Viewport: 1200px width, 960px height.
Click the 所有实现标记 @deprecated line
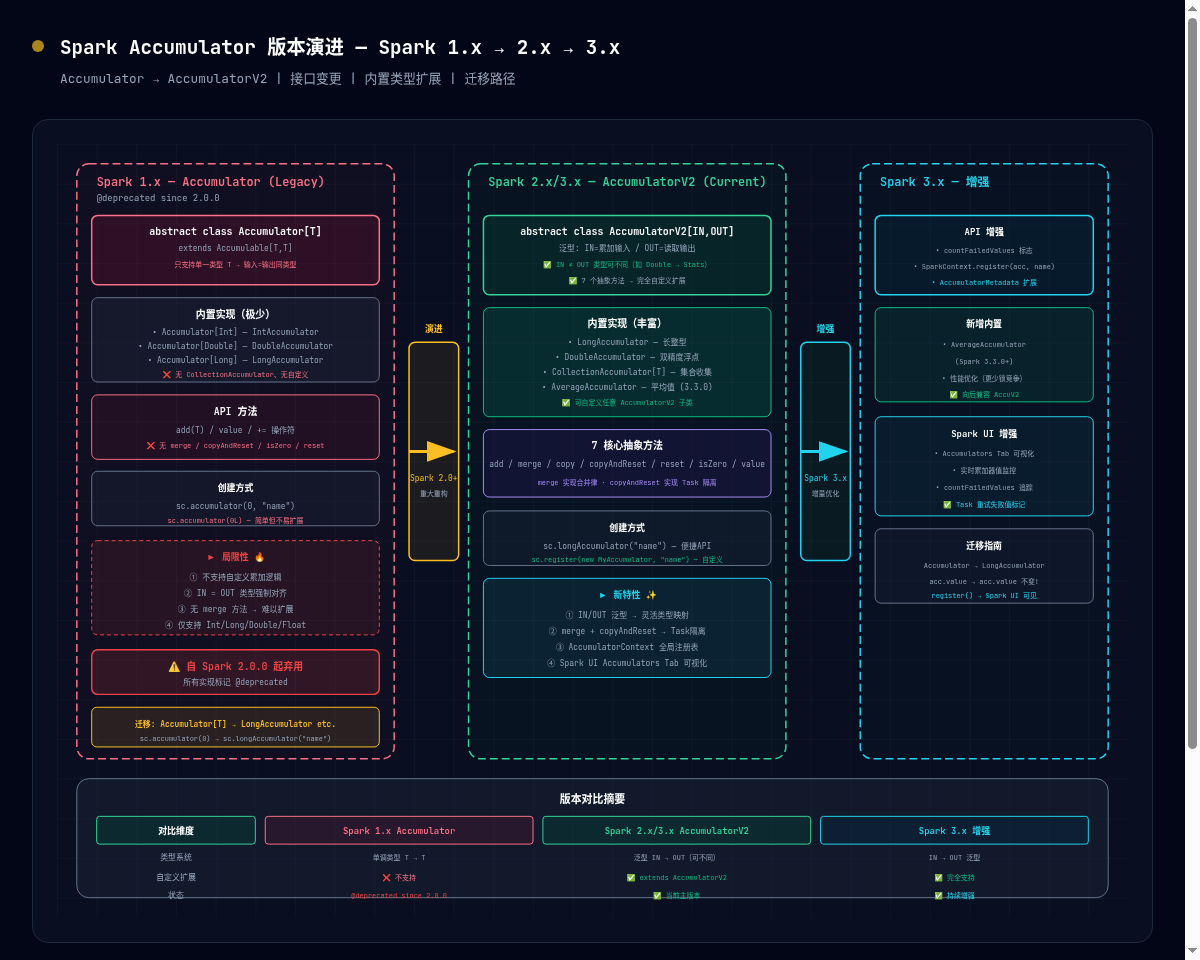[x=235, y=682]
